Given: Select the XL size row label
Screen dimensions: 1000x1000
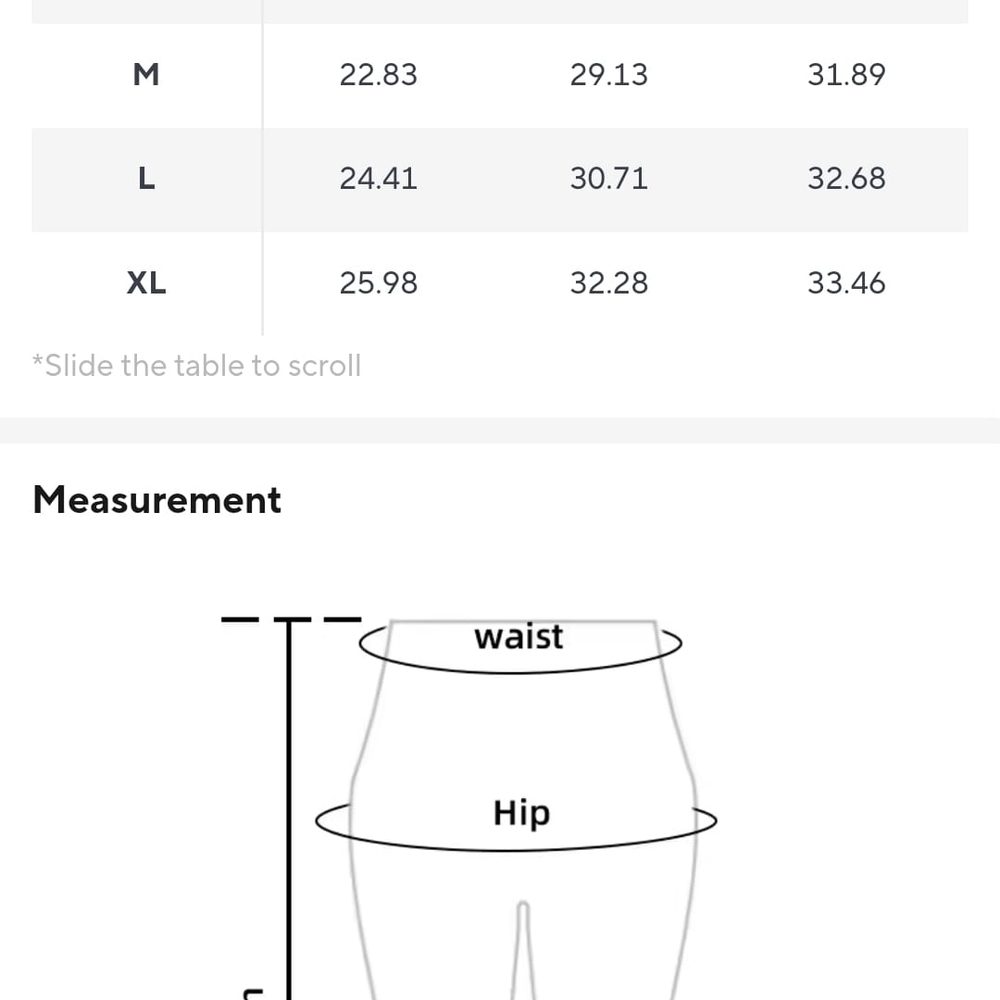Looking at the screenshot, I should (146, 283).
